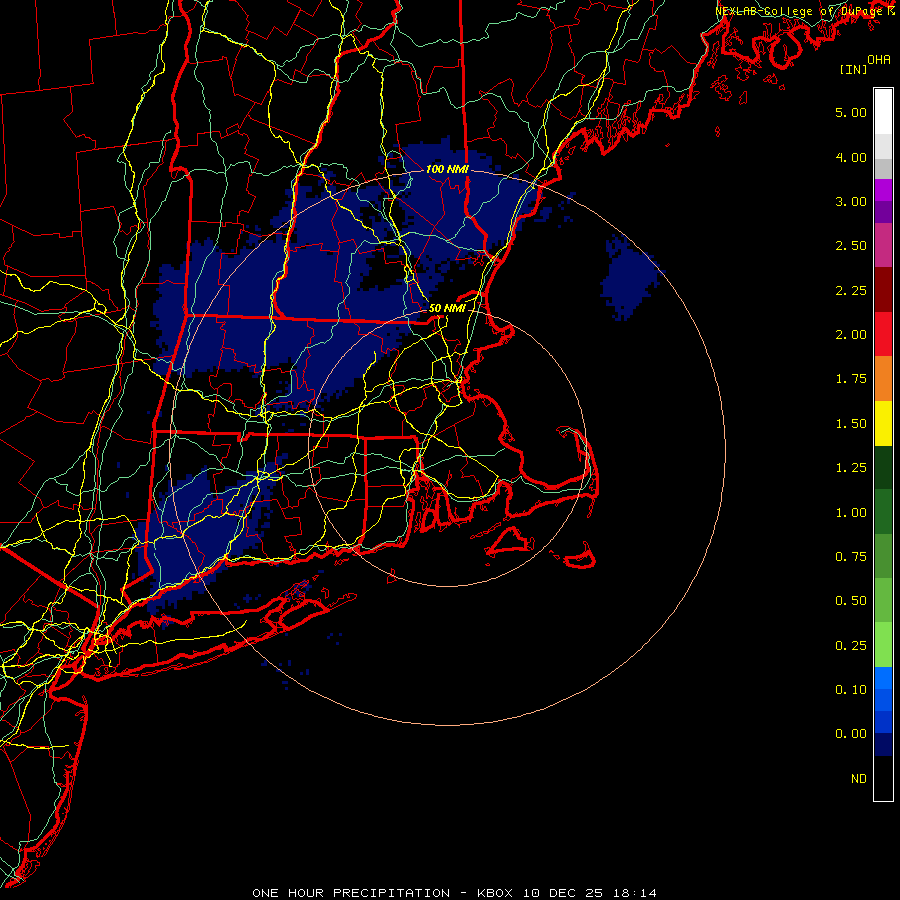
Task: Click the 0.75 legend value
Action: (x=851, y=557)
